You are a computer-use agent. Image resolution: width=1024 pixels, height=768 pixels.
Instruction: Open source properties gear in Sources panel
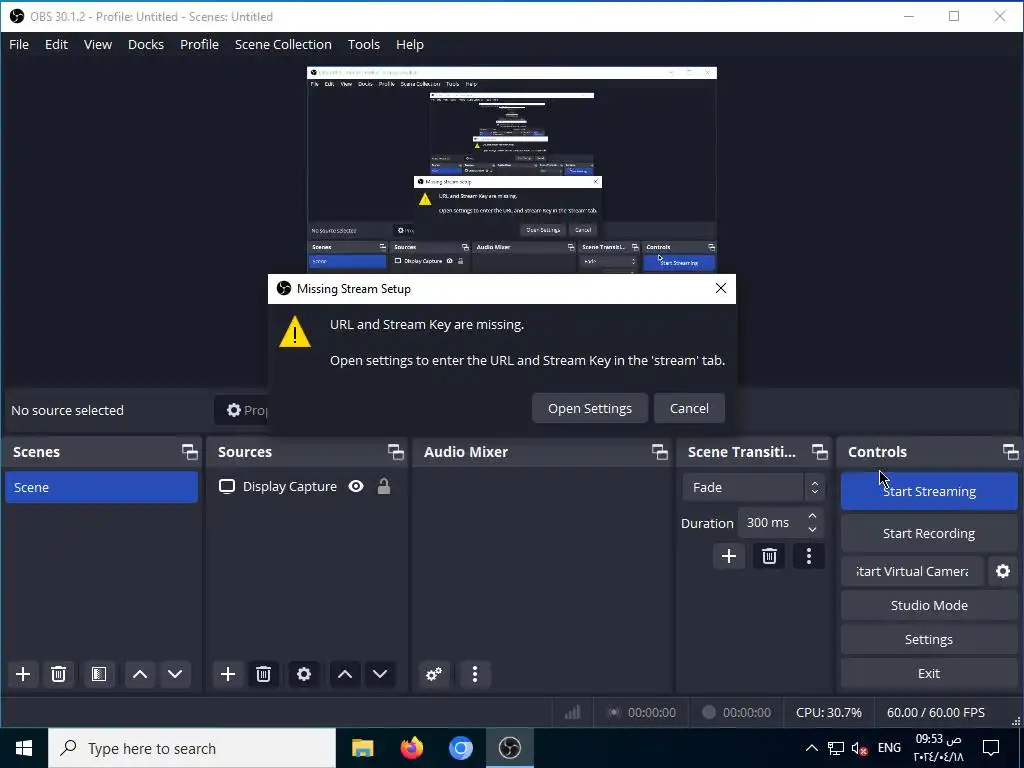304,674
